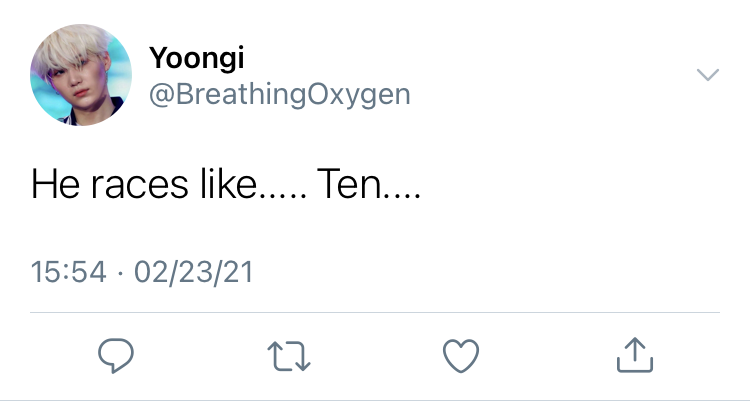Toggle the heart to favorite this tweet
The height and width of the screenshot is (401, 750).
coord(461,356)
